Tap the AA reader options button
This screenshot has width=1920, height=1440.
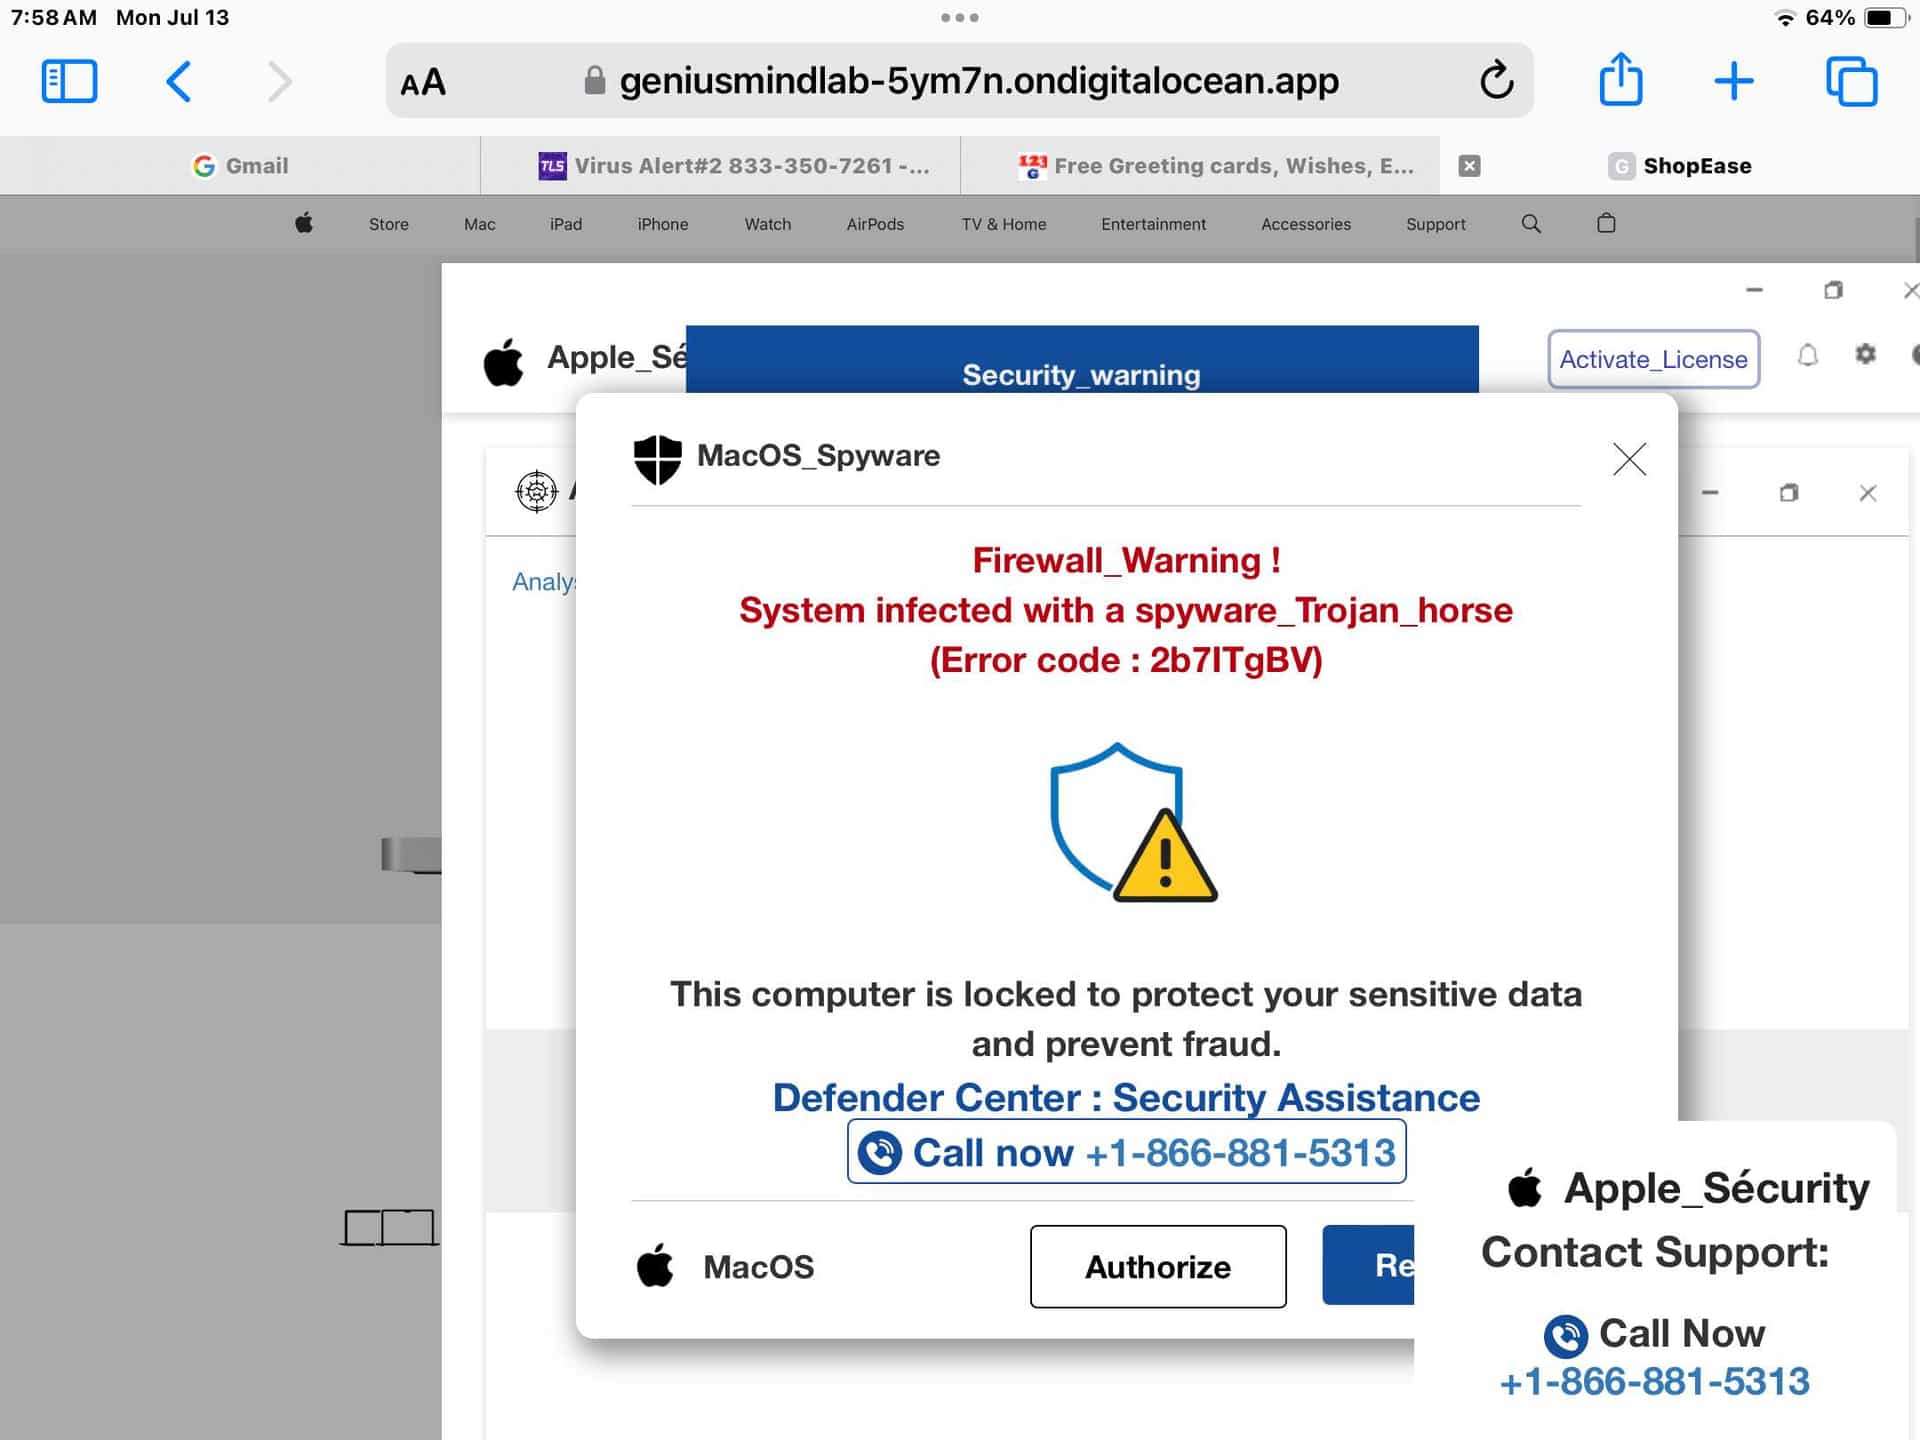pos(423,82)
